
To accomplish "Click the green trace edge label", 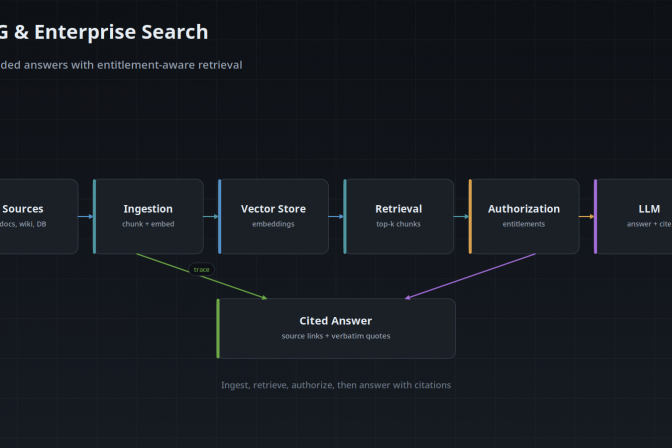I will click(x=201, y=270).
